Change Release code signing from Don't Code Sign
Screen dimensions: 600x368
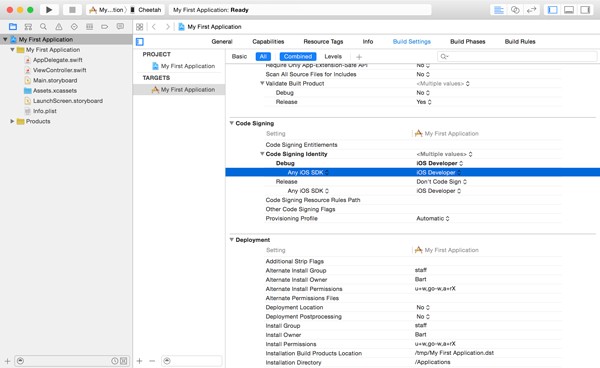click(441, 182)
